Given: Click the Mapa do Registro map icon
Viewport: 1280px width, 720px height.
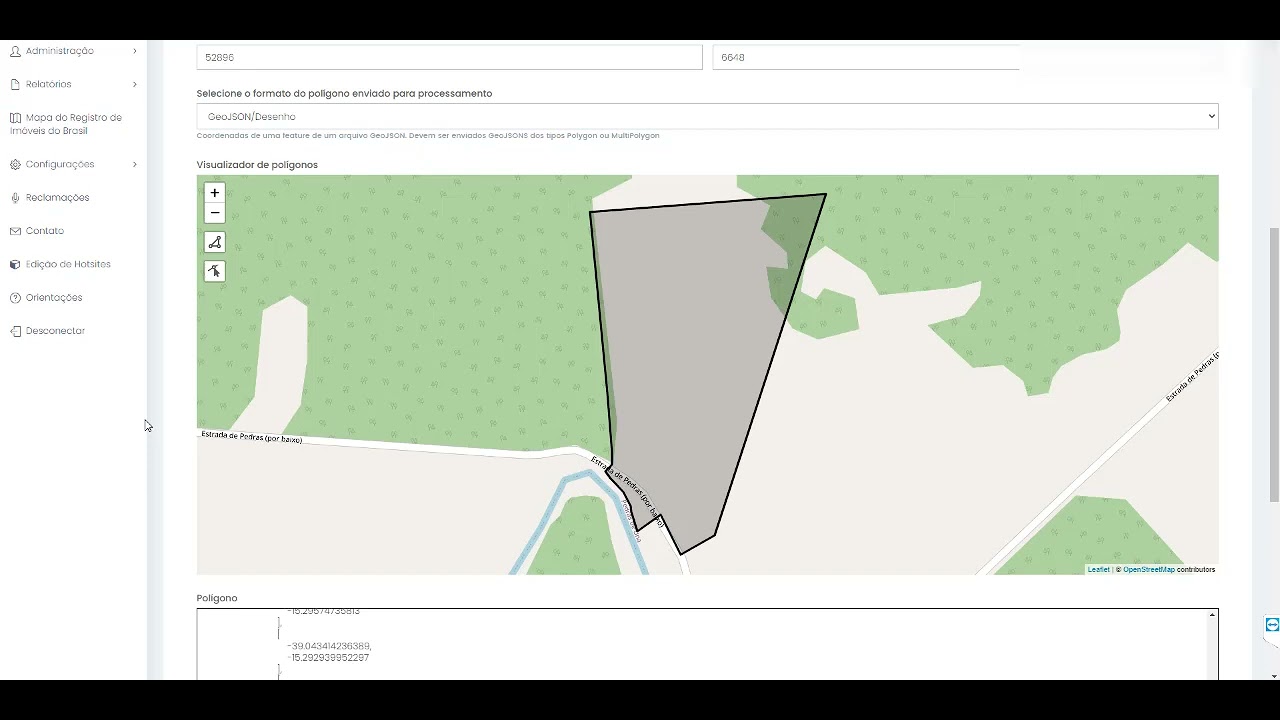Looking at the screenshot, I should coord(15,118).
